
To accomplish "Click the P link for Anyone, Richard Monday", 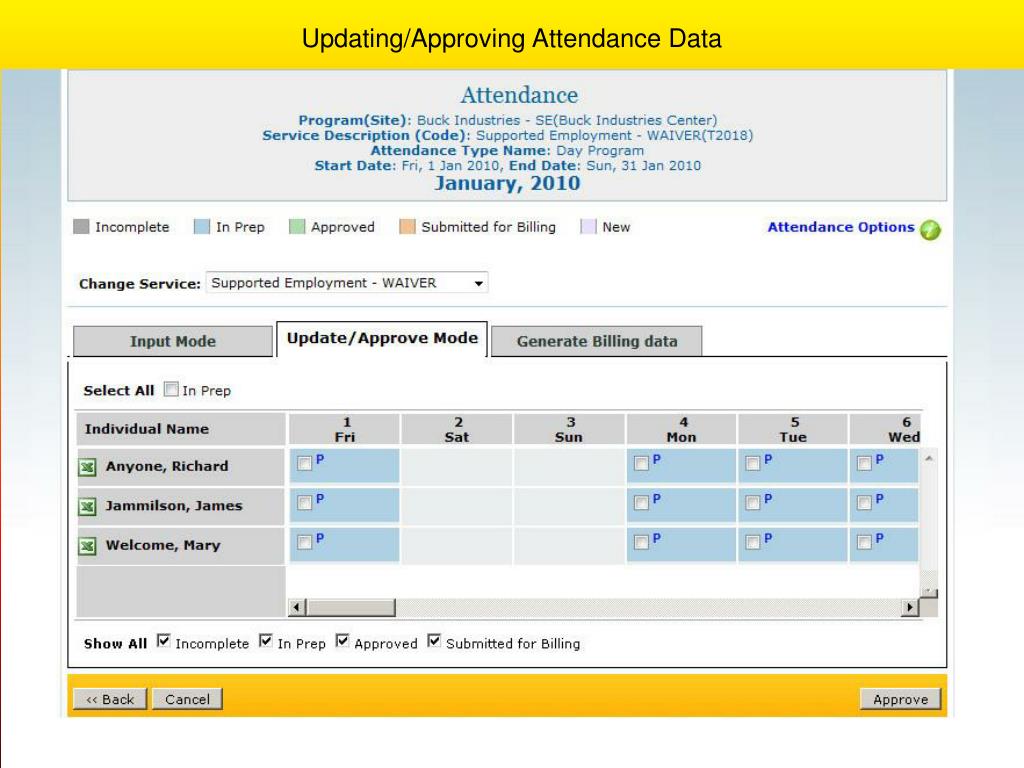I will [656, 460].
